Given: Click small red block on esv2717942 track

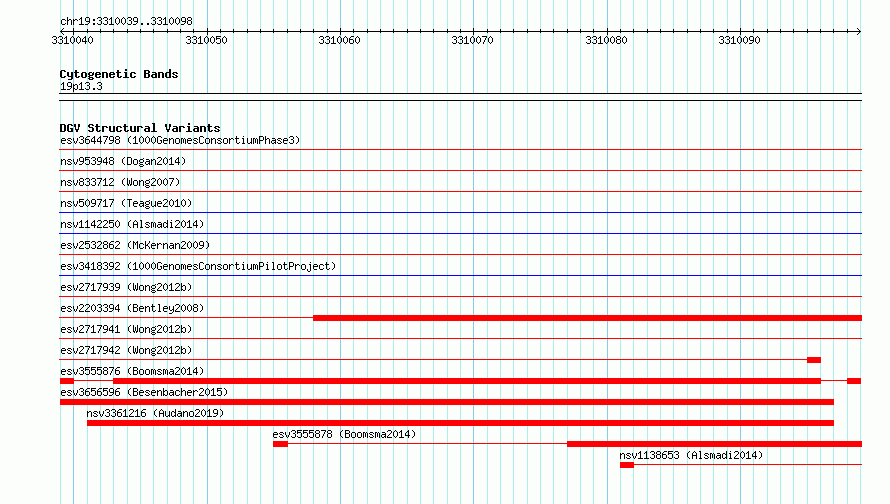Looking at the screenshot, I should (x=814, y=360).
